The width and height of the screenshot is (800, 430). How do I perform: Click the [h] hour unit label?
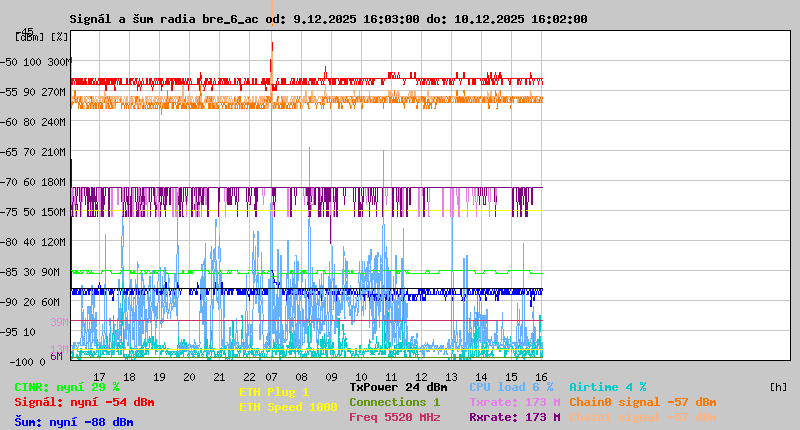click(x=778, y=387)
